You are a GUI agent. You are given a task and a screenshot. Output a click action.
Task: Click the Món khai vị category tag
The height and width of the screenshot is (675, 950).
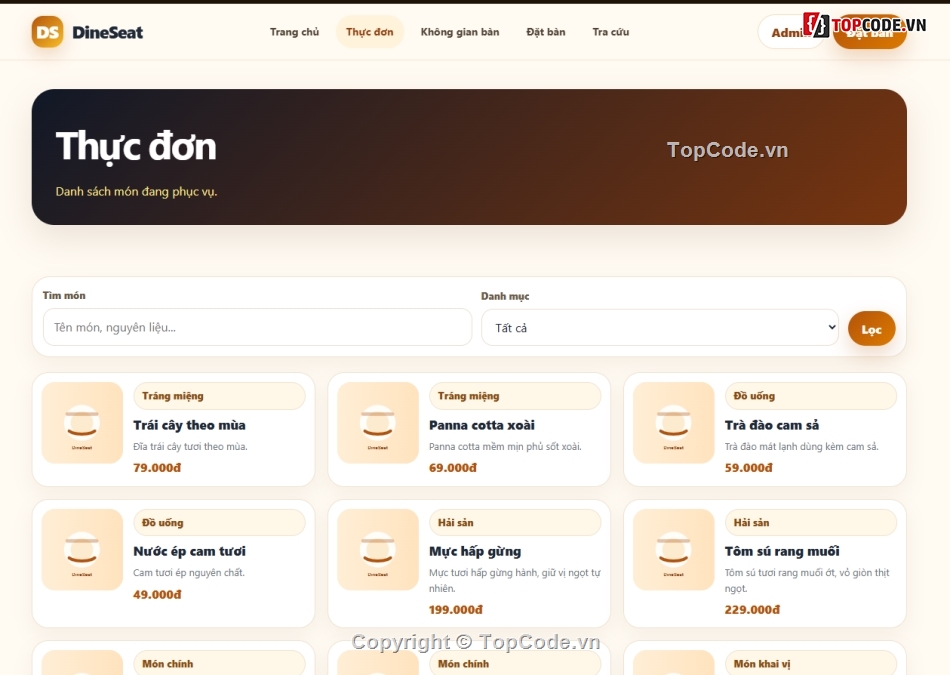(811, 663)
